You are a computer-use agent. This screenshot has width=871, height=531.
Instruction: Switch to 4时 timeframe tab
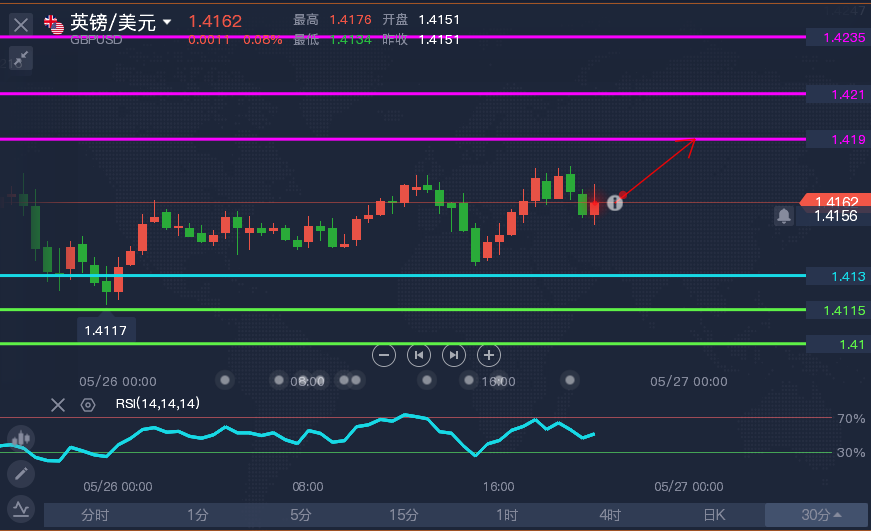(x=610, y=515)
